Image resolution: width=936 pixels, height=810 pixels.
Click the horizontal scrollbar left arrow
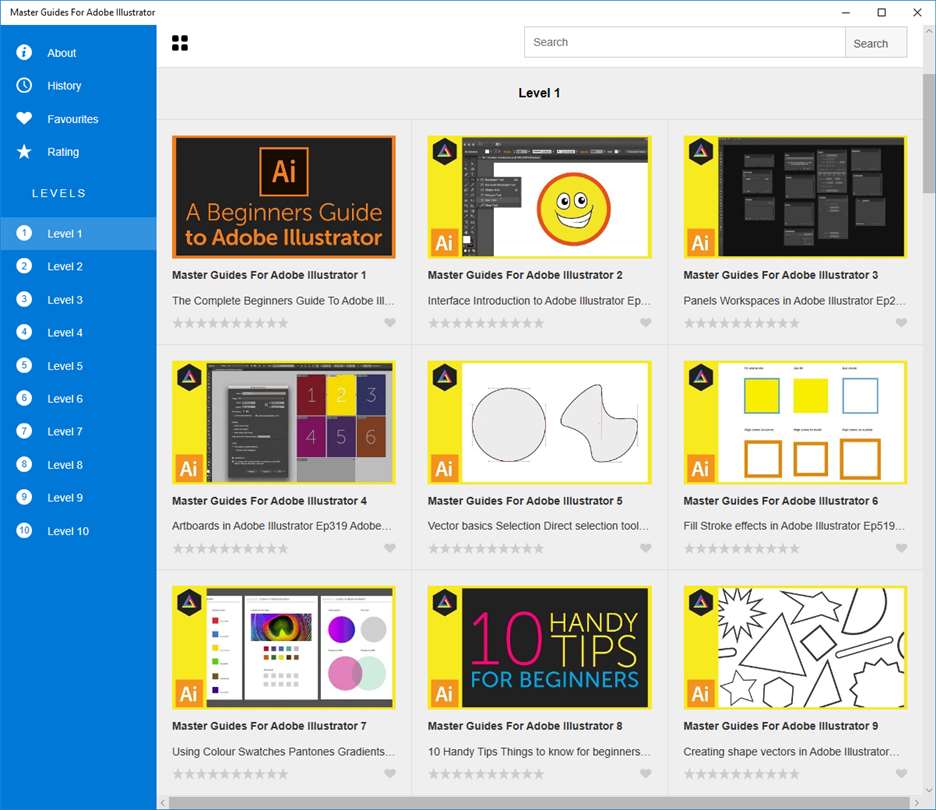pyautogui.click(x=163, y=803)
